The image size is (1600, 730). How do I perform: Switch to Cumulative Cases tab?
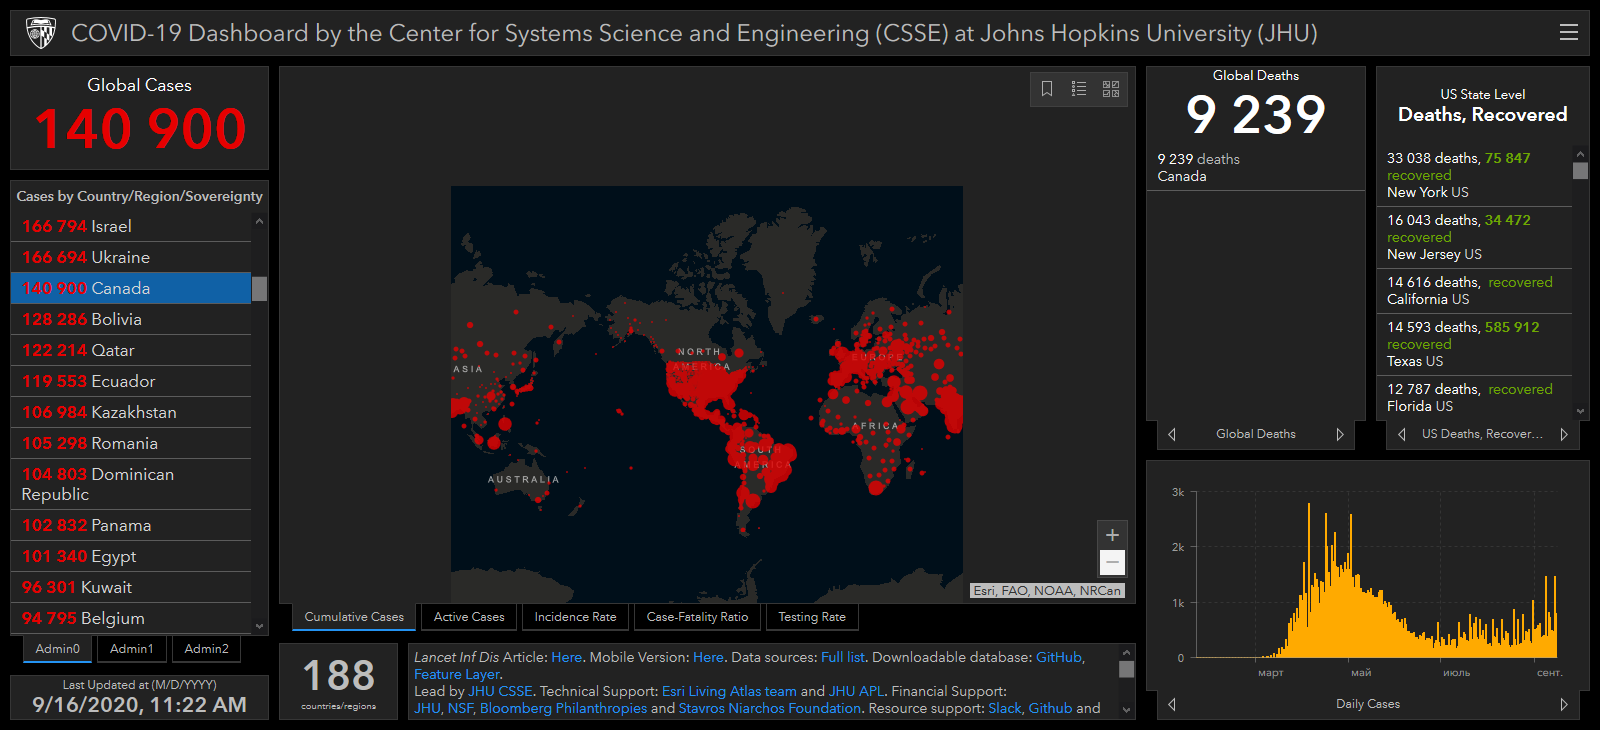pyautogui.click(x=354, y=617)
